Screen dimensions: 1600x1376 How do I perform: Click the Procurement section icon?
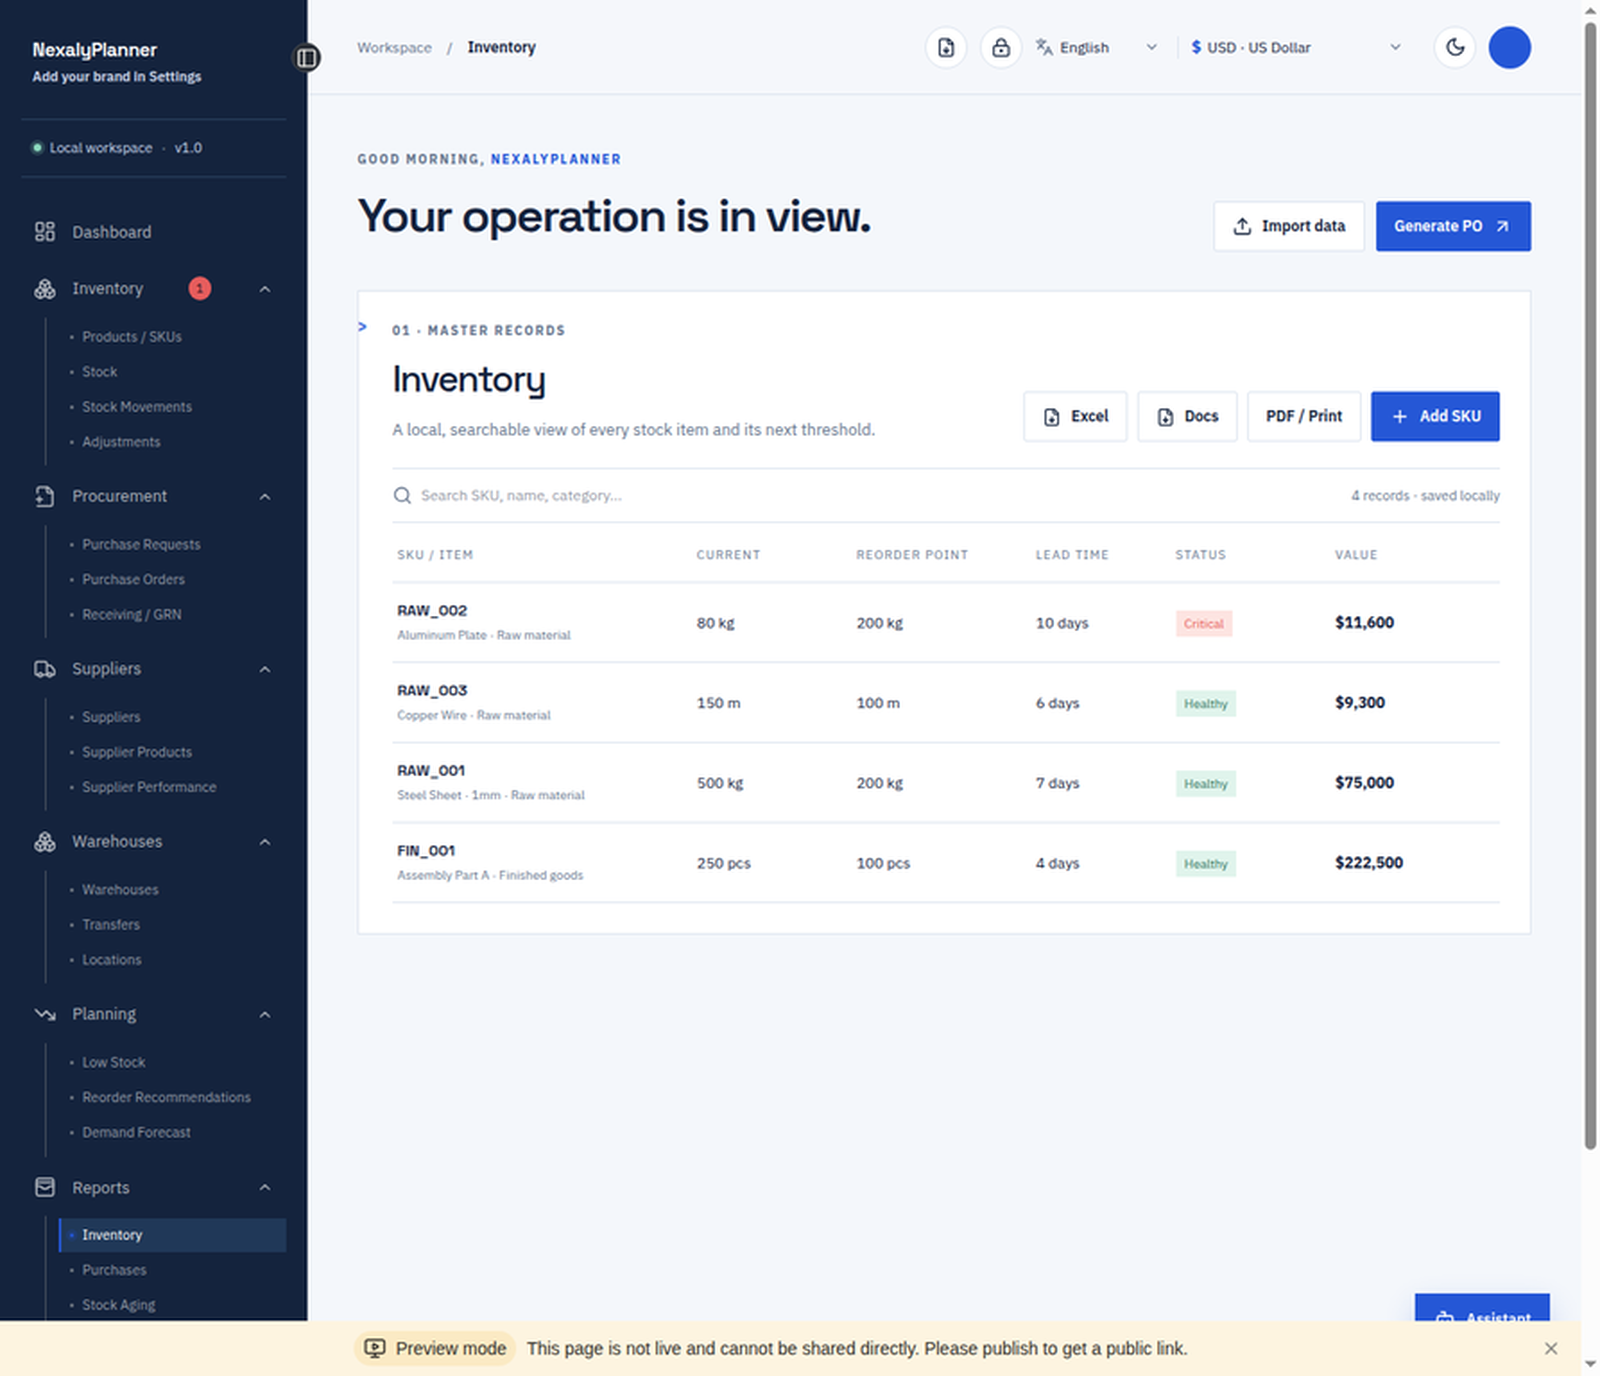click(x=45, y=496)
